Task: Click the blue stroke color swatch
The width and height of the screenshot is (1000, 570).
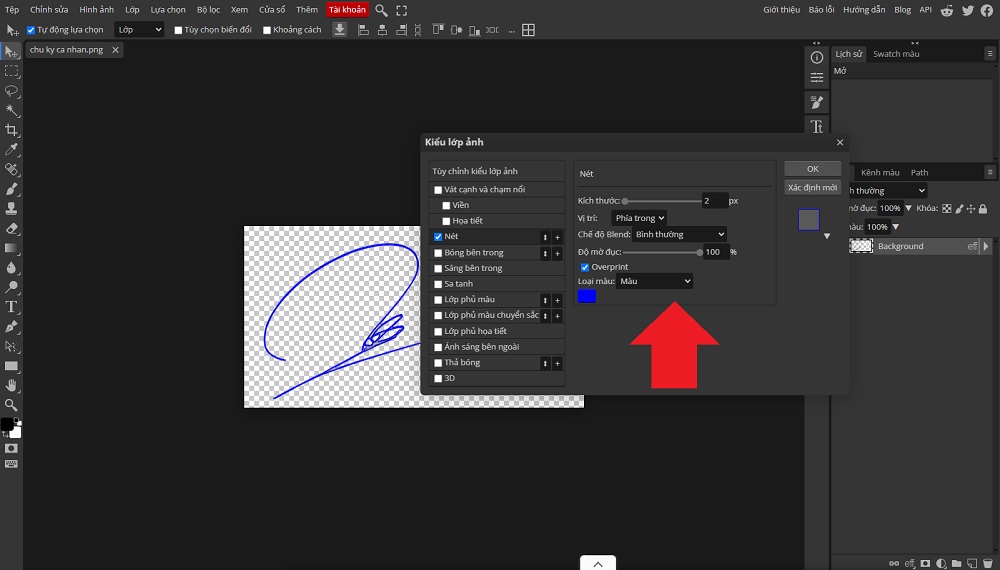Action: (587, 296)
